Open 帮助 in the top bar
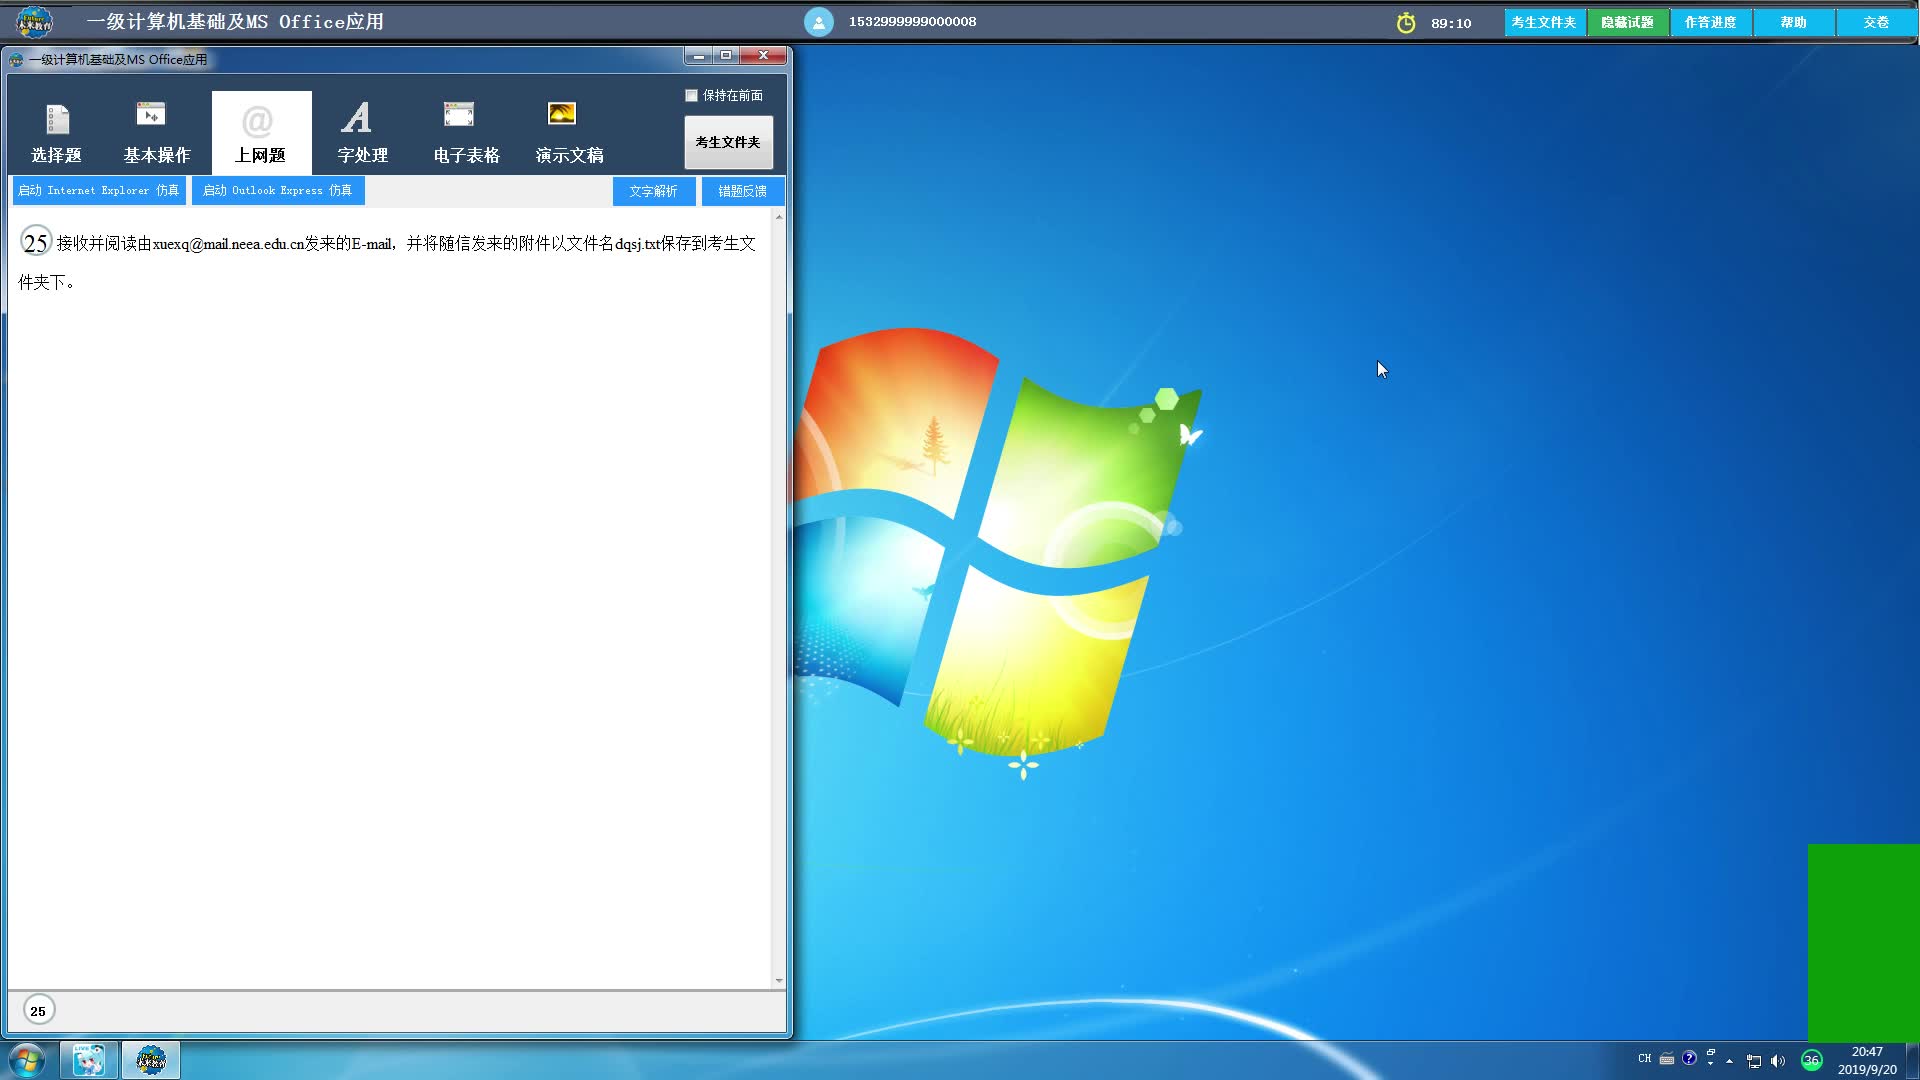Image resolution: width=1920 pixels, height=1080 pixels. click(x=1793, y=22)
